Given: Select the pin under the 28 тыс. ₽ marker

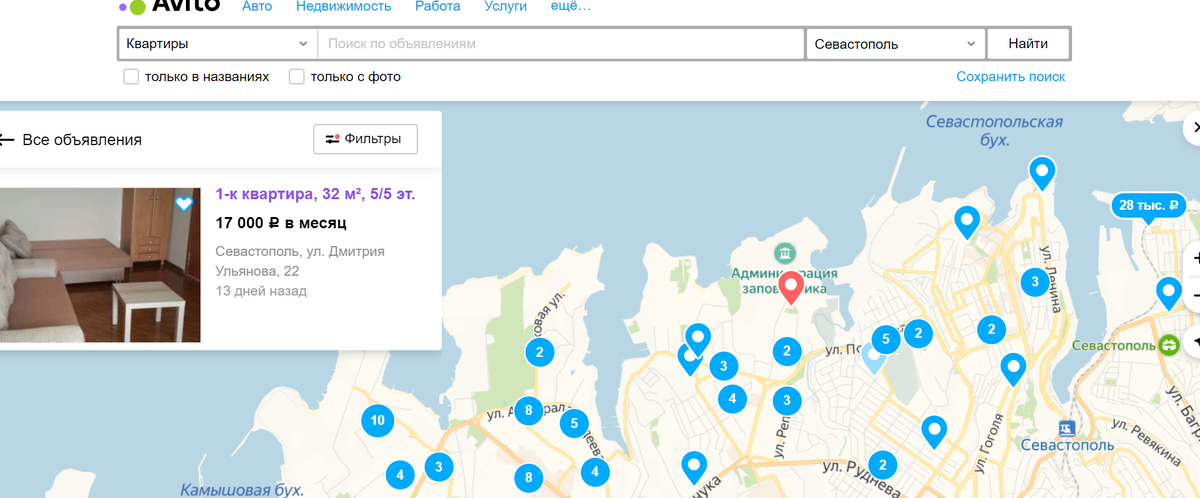Looking at the screenshot, I should click(1168, 295).
